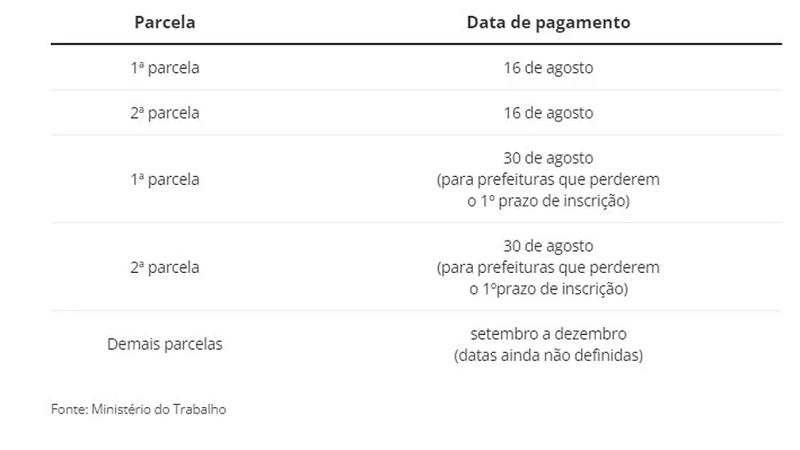The height and width of the screenshot is (450, 800).
Task: Click 'Ministério do Trabalho' in the source line
Action: [x=159, y=409]
